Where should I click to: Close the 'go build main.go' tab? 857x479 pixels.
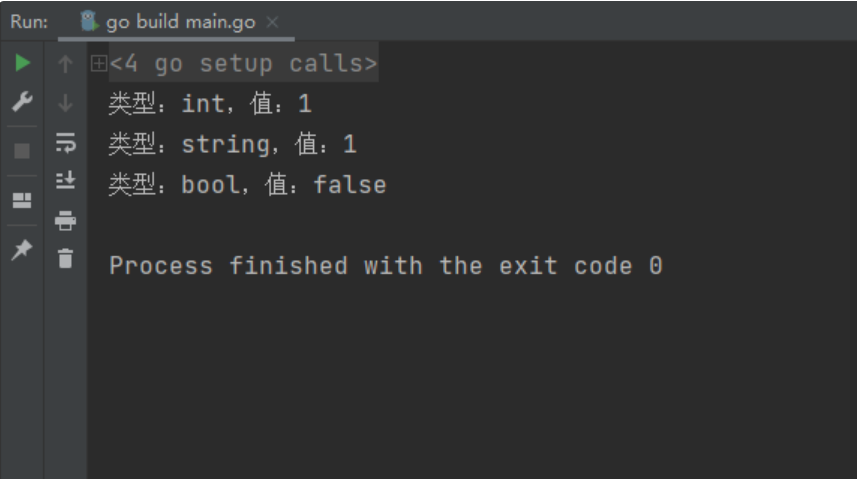pyautogui.click(x=272, y=22)
